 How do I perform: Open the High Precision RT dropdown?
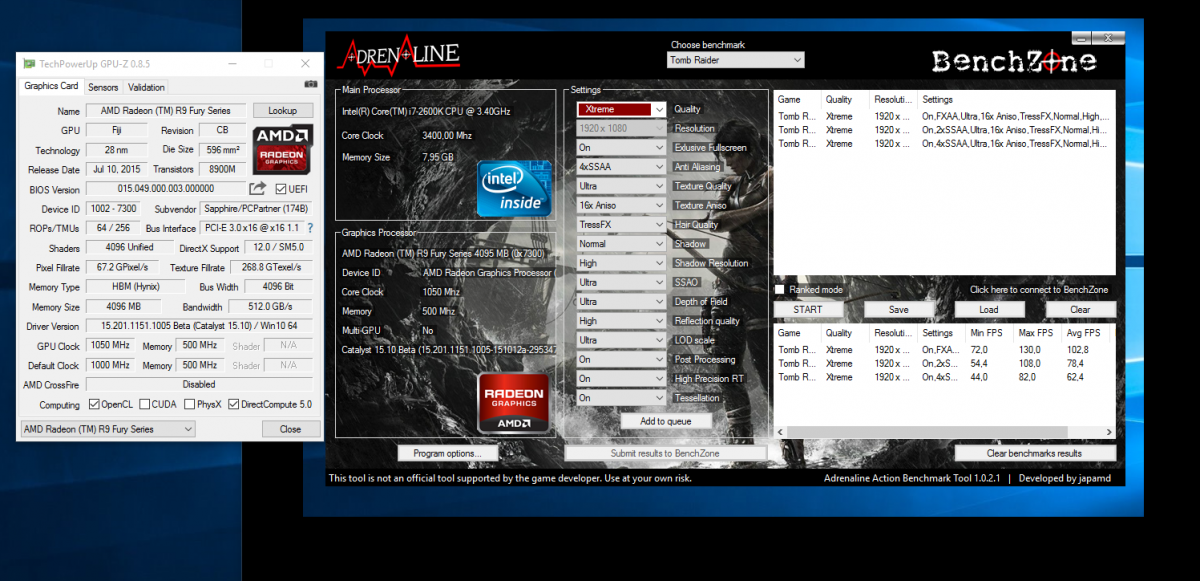point(621,379)
